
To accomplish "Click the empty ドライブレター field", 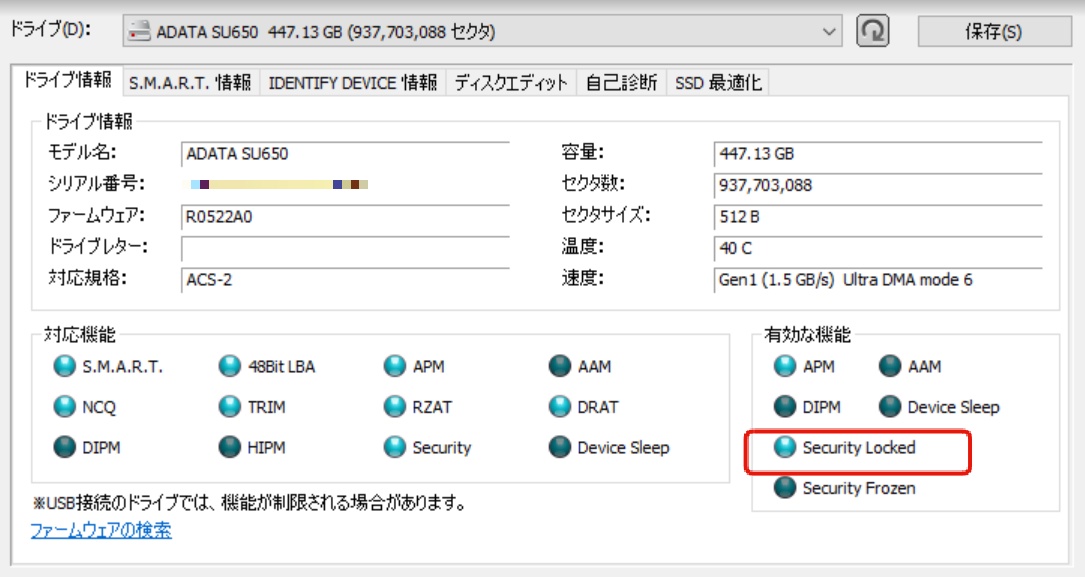I will click(x=345, y=248).
